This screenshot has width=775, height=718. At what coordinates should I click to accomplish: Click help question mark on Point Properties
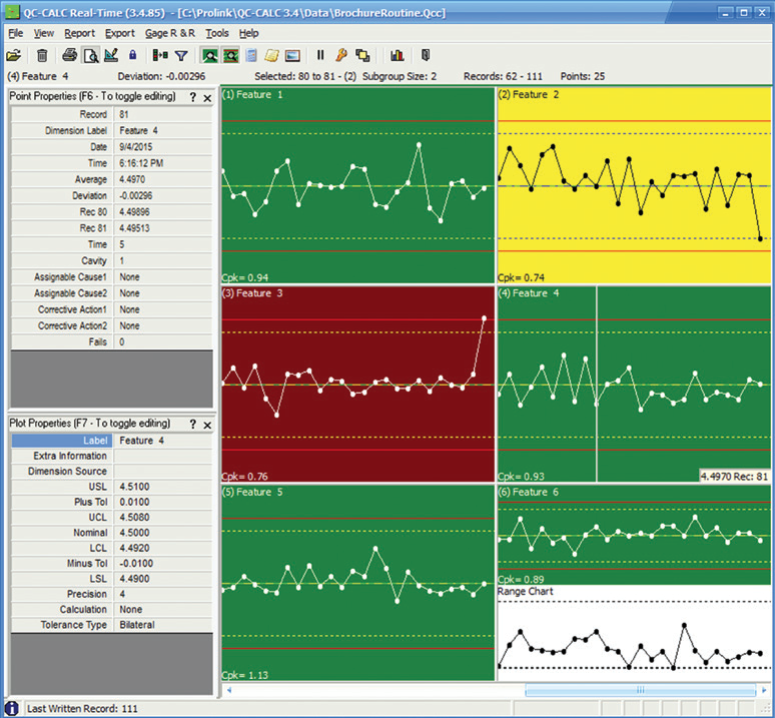tap(193, 98)
